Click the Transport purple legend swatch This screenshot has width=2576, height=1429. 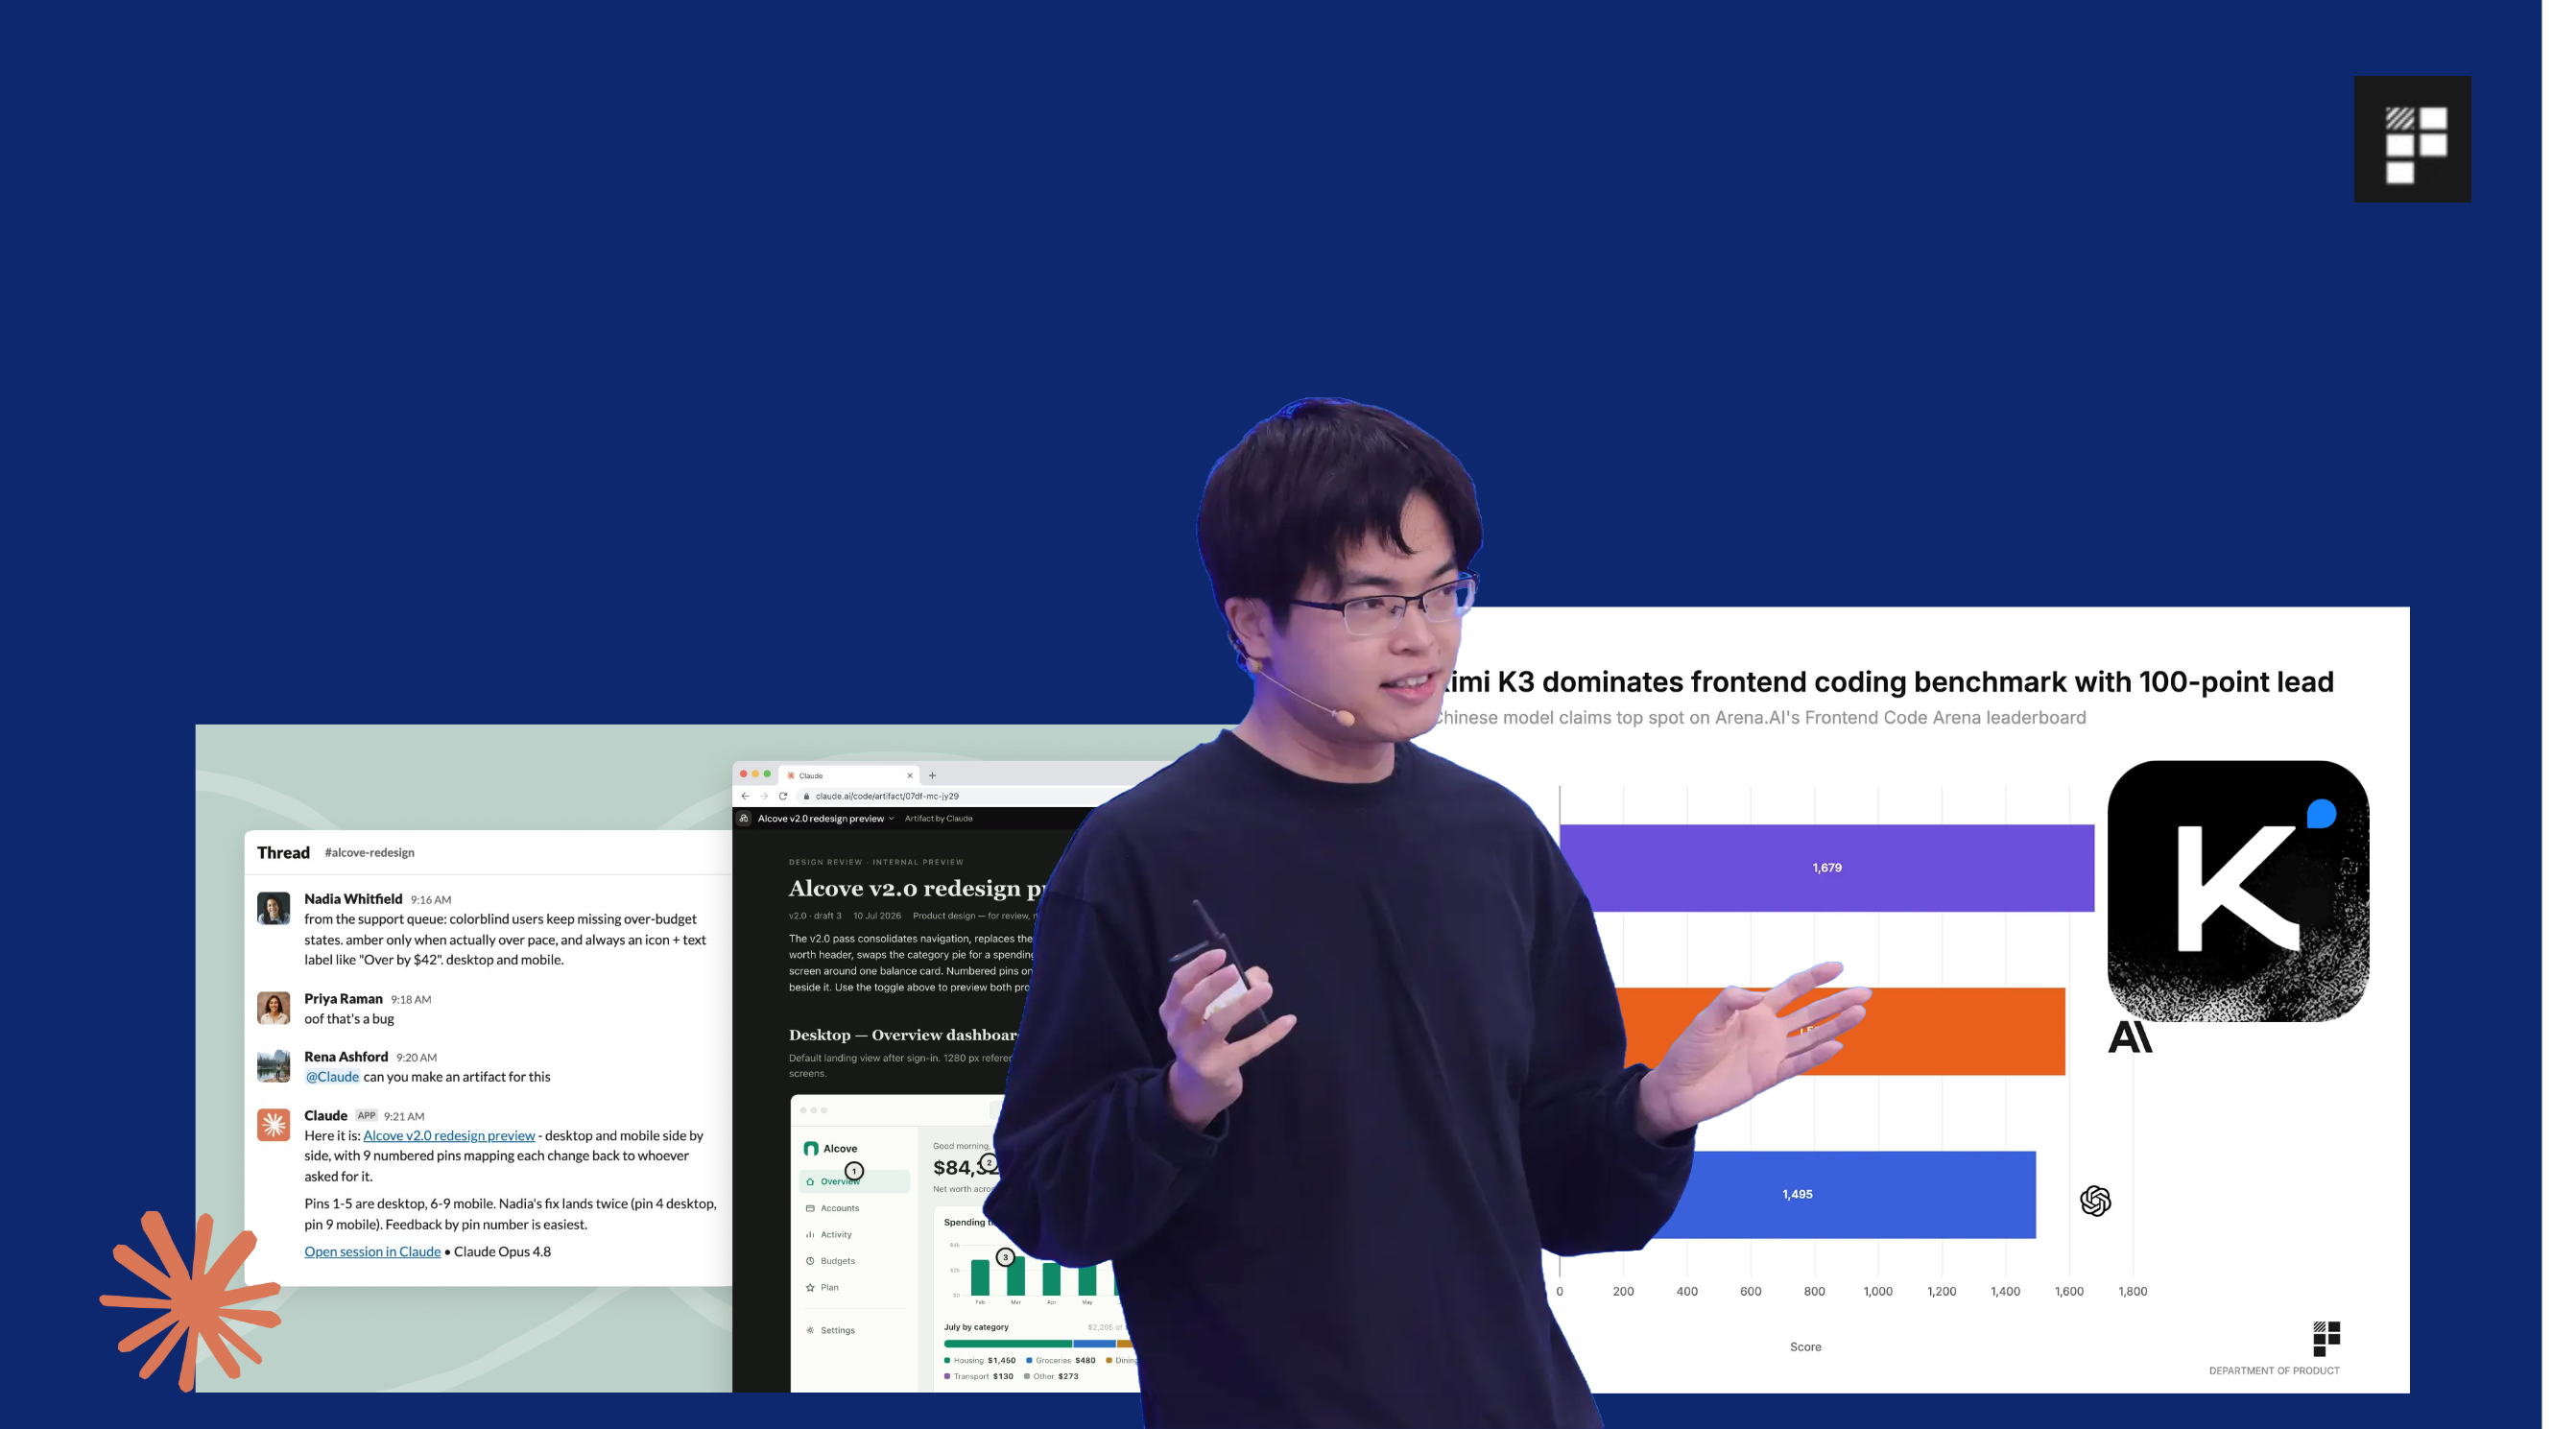pos(947,1376)
